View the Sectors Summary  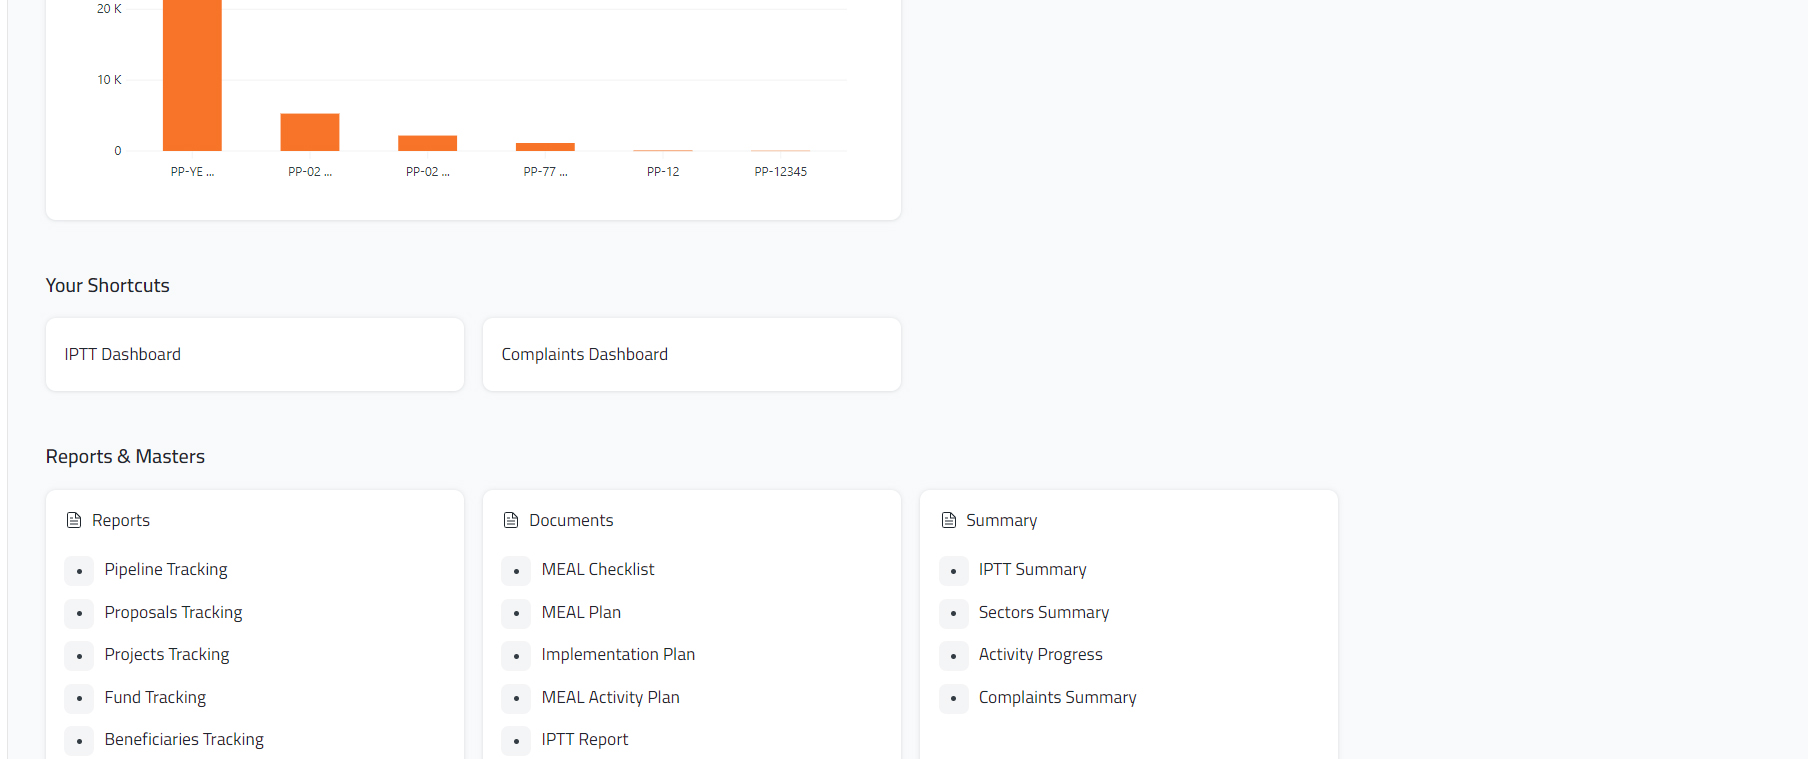[1044, 613]
